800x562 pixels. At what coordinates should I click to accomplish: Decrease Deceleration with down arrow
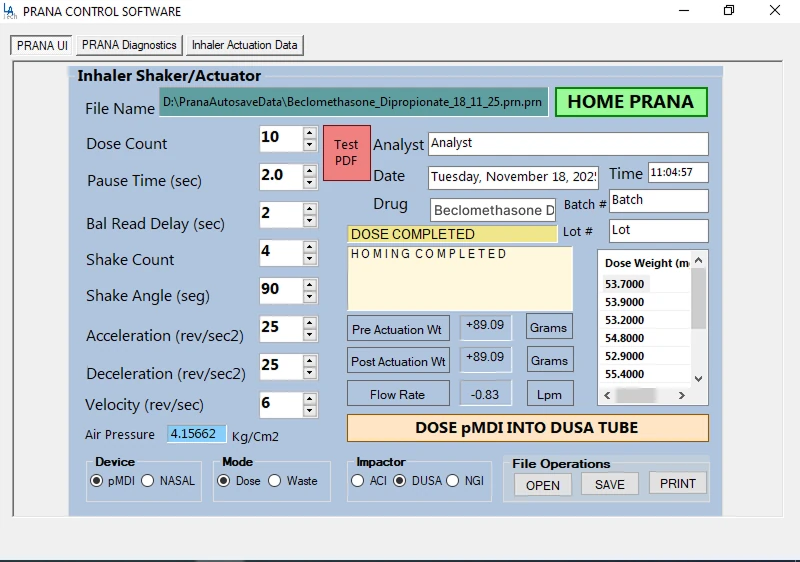coord(309,373)
